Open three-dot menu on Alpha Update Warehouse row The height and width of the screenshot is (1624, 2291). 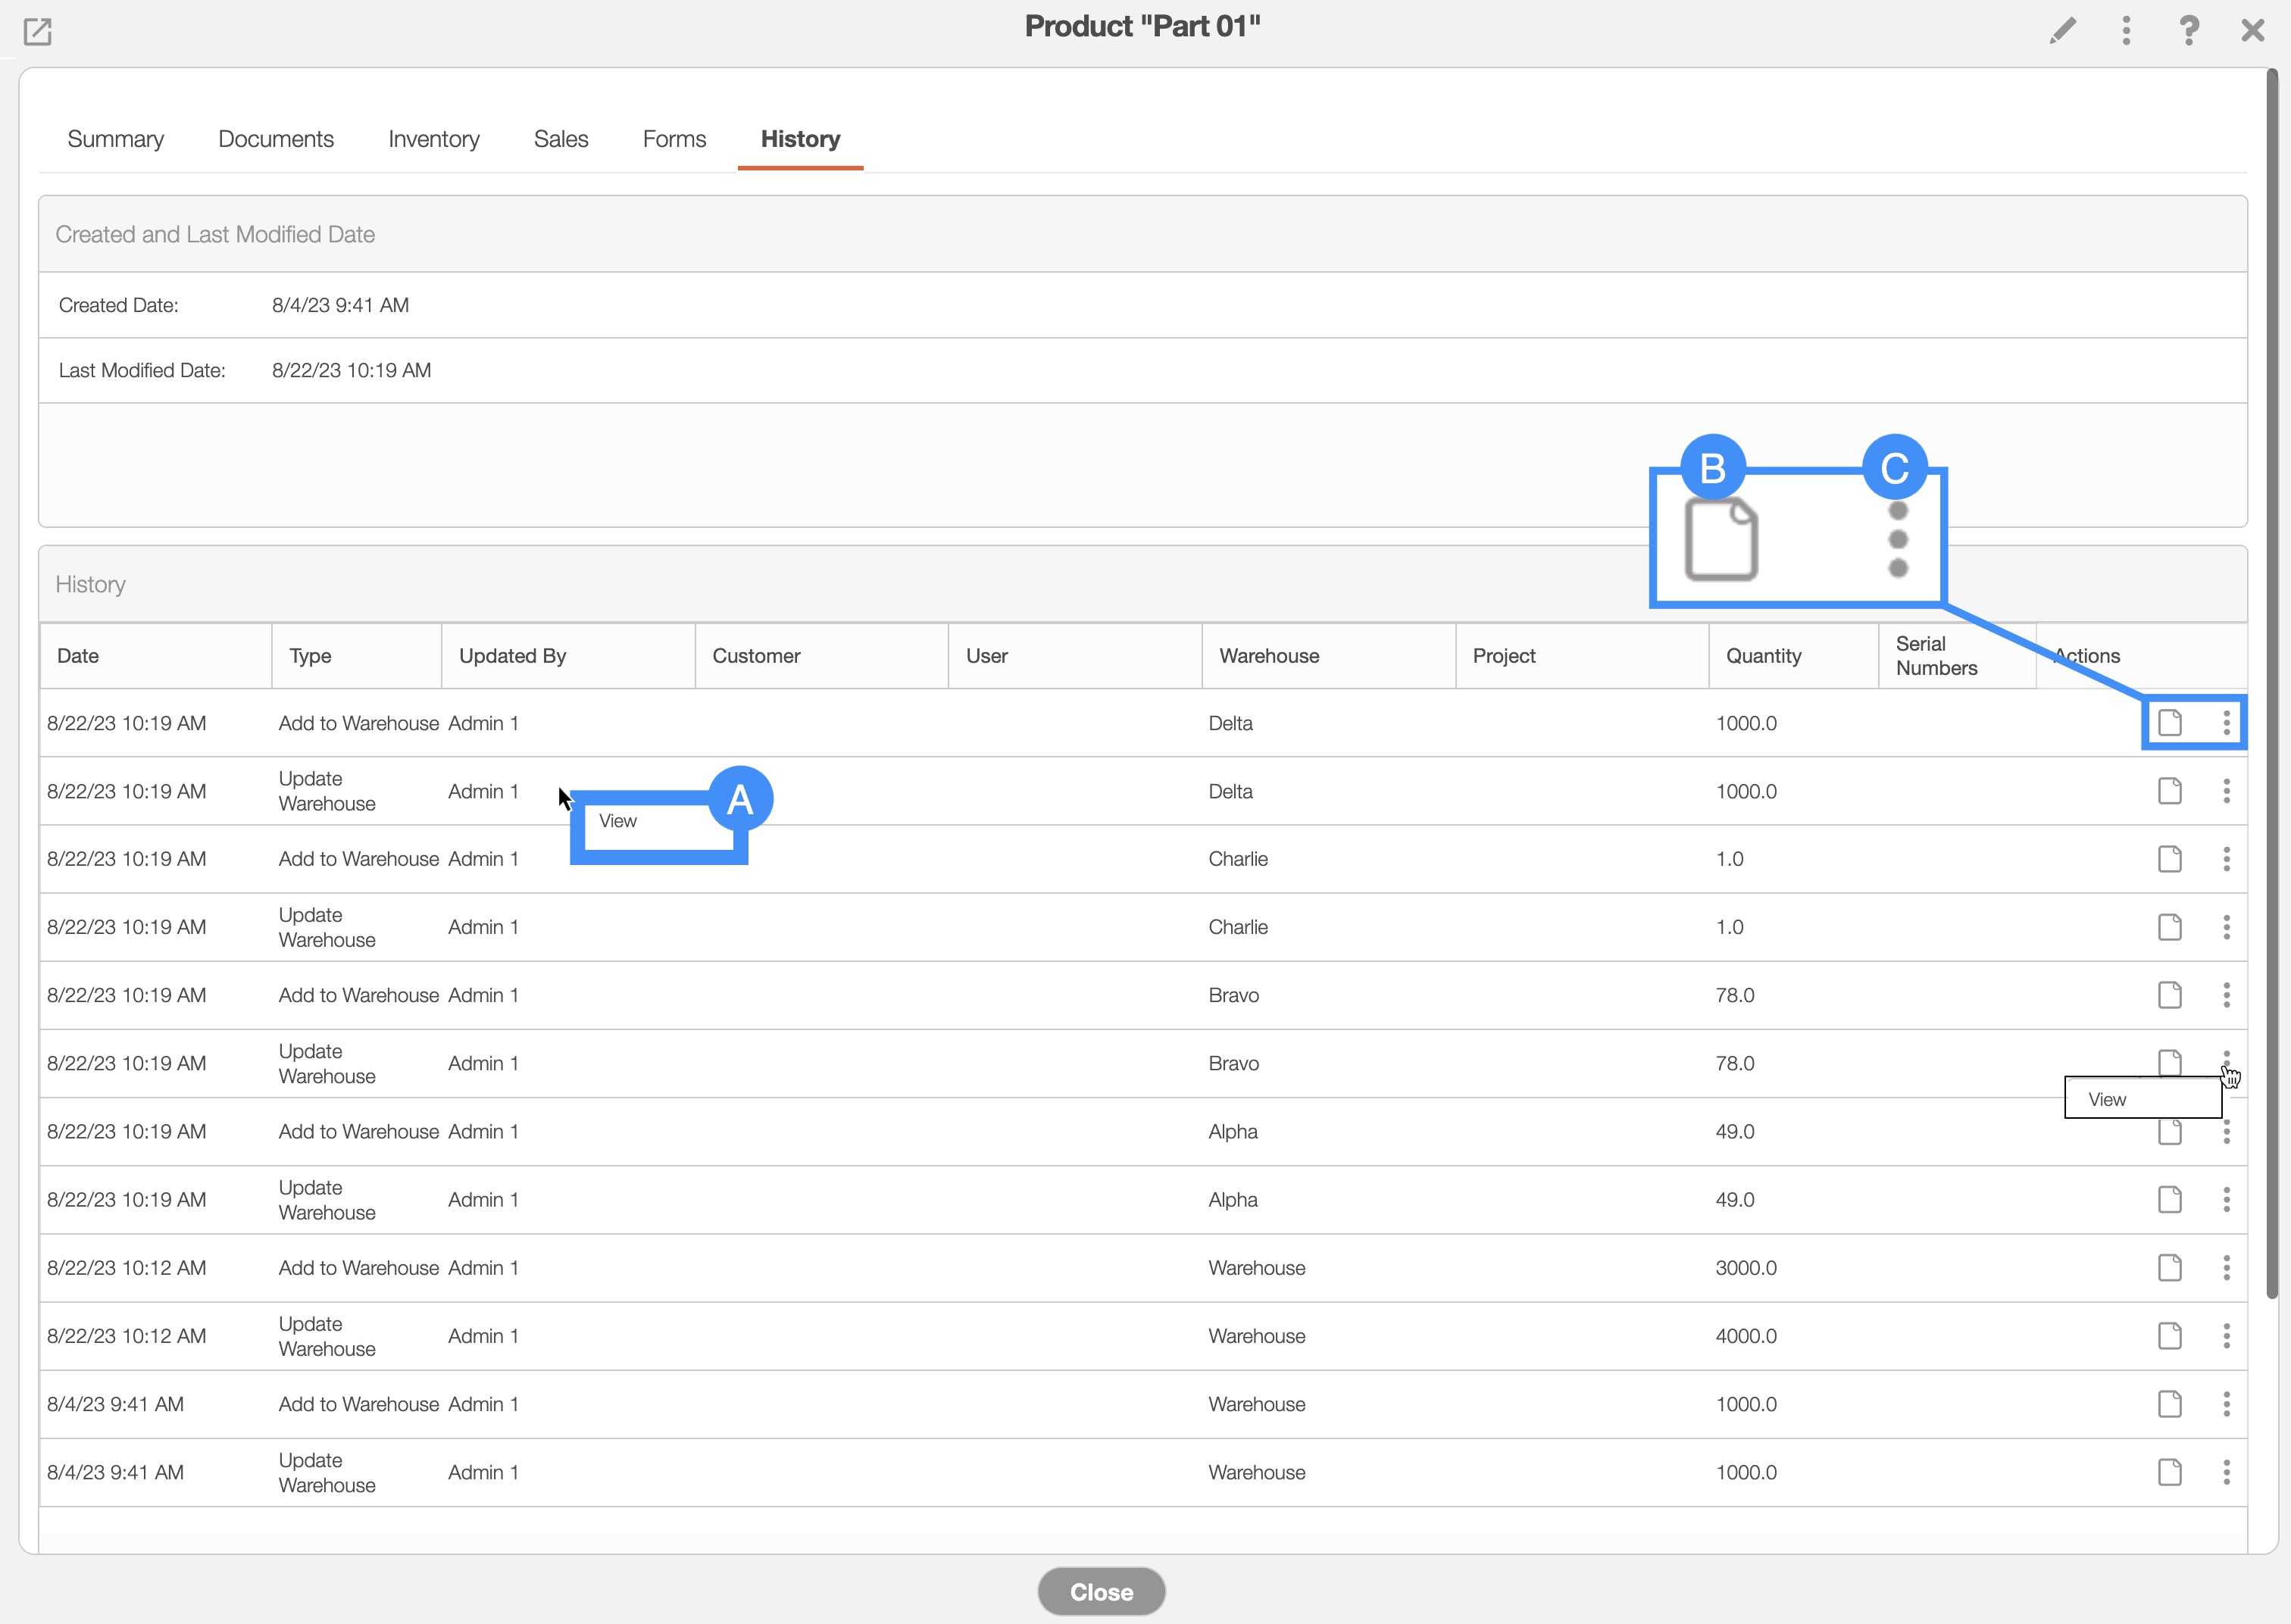click(2226, 1199)
